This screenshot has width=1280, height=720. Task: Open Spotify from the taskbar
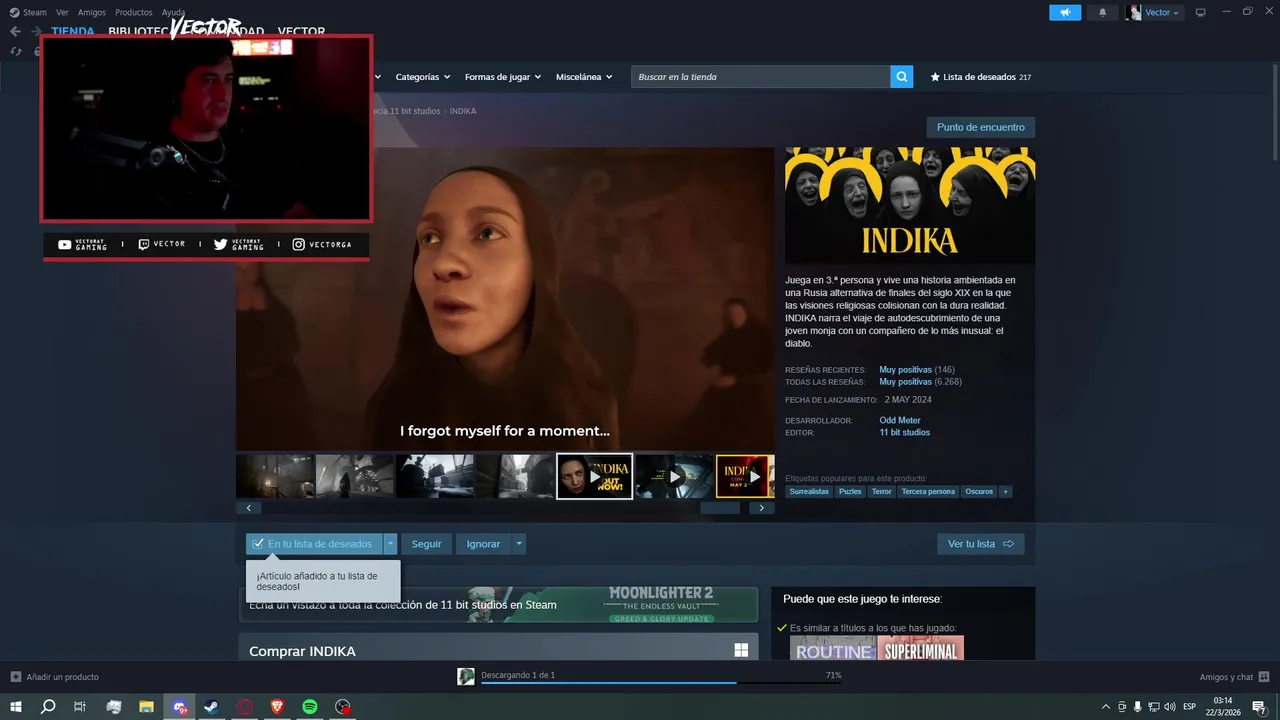(310, 707)
